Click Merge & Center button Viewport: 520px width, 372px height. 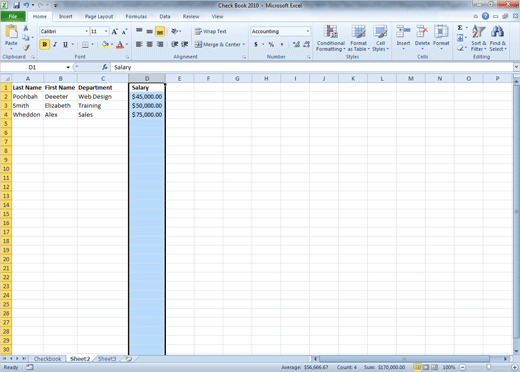(x=217, y=44)
